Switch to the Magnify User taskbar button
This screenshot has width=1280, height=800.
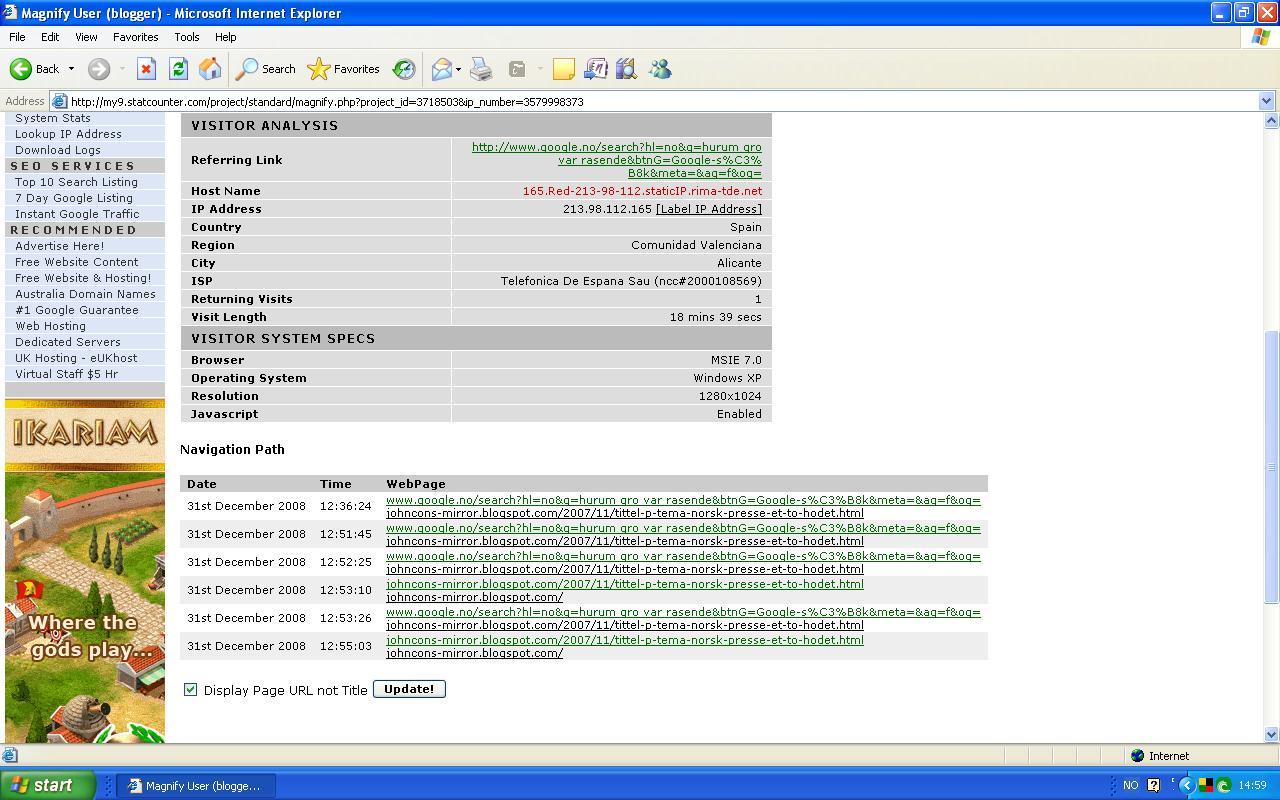pos(196,785)
